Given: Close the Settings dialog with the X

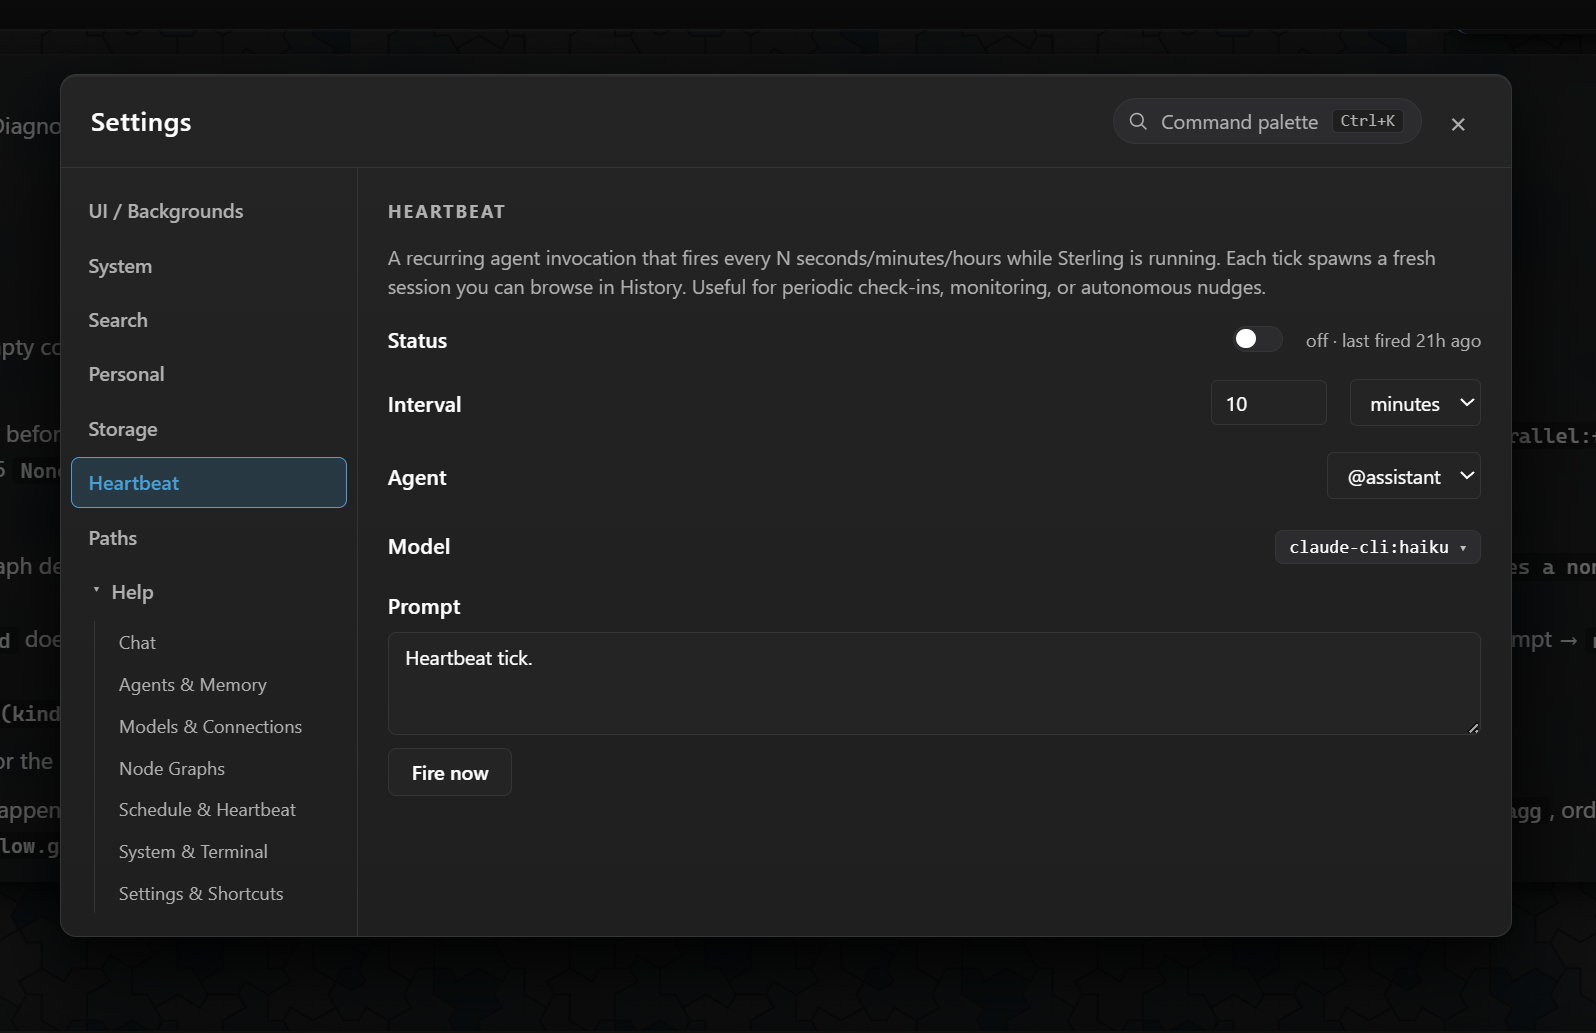Looking at the screenshot, I should (x=1458, y=124).
